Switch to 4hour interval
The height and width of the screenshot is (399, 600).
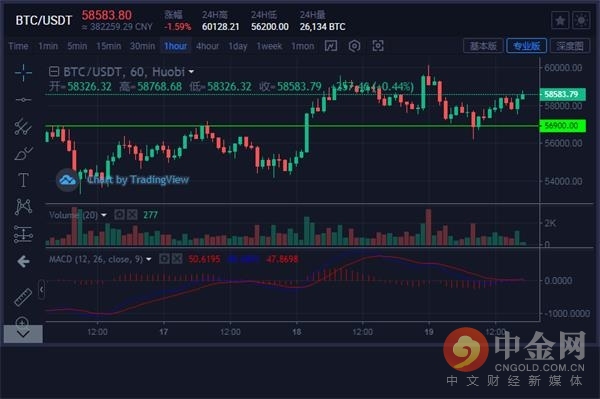point(207,46)
